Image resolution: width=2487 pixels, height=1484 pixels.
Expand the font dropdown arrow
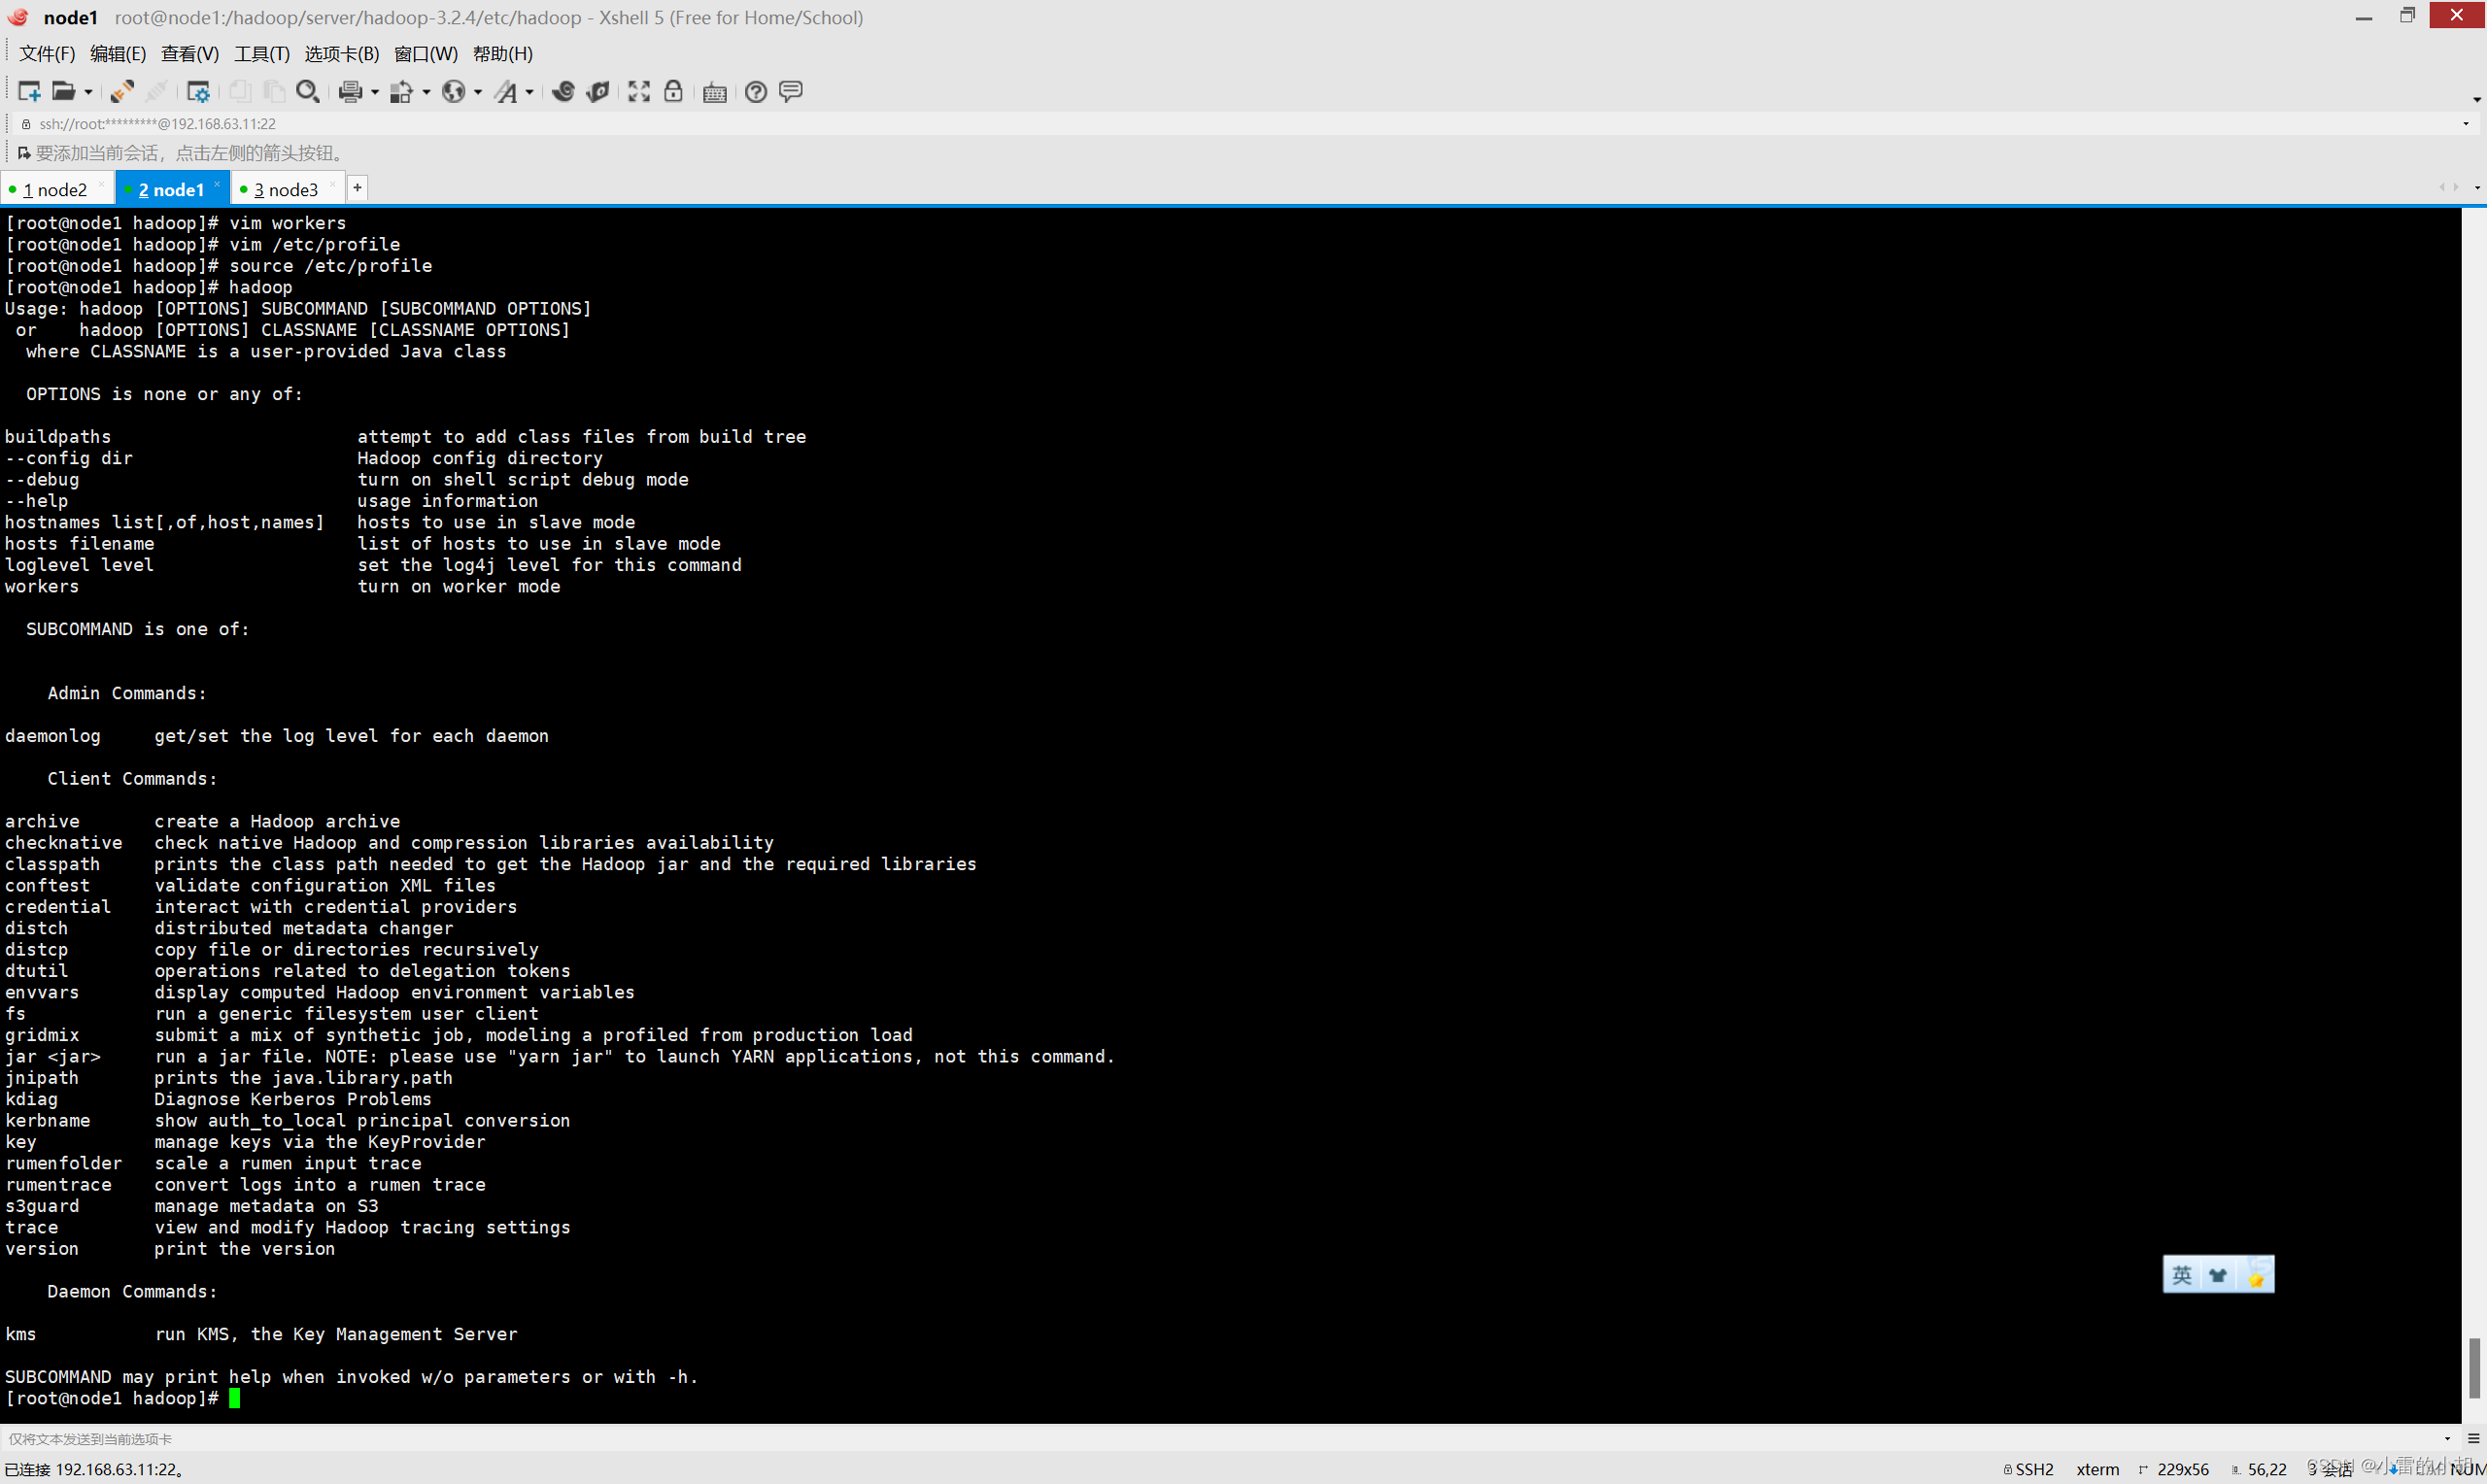tap(530, 93)
